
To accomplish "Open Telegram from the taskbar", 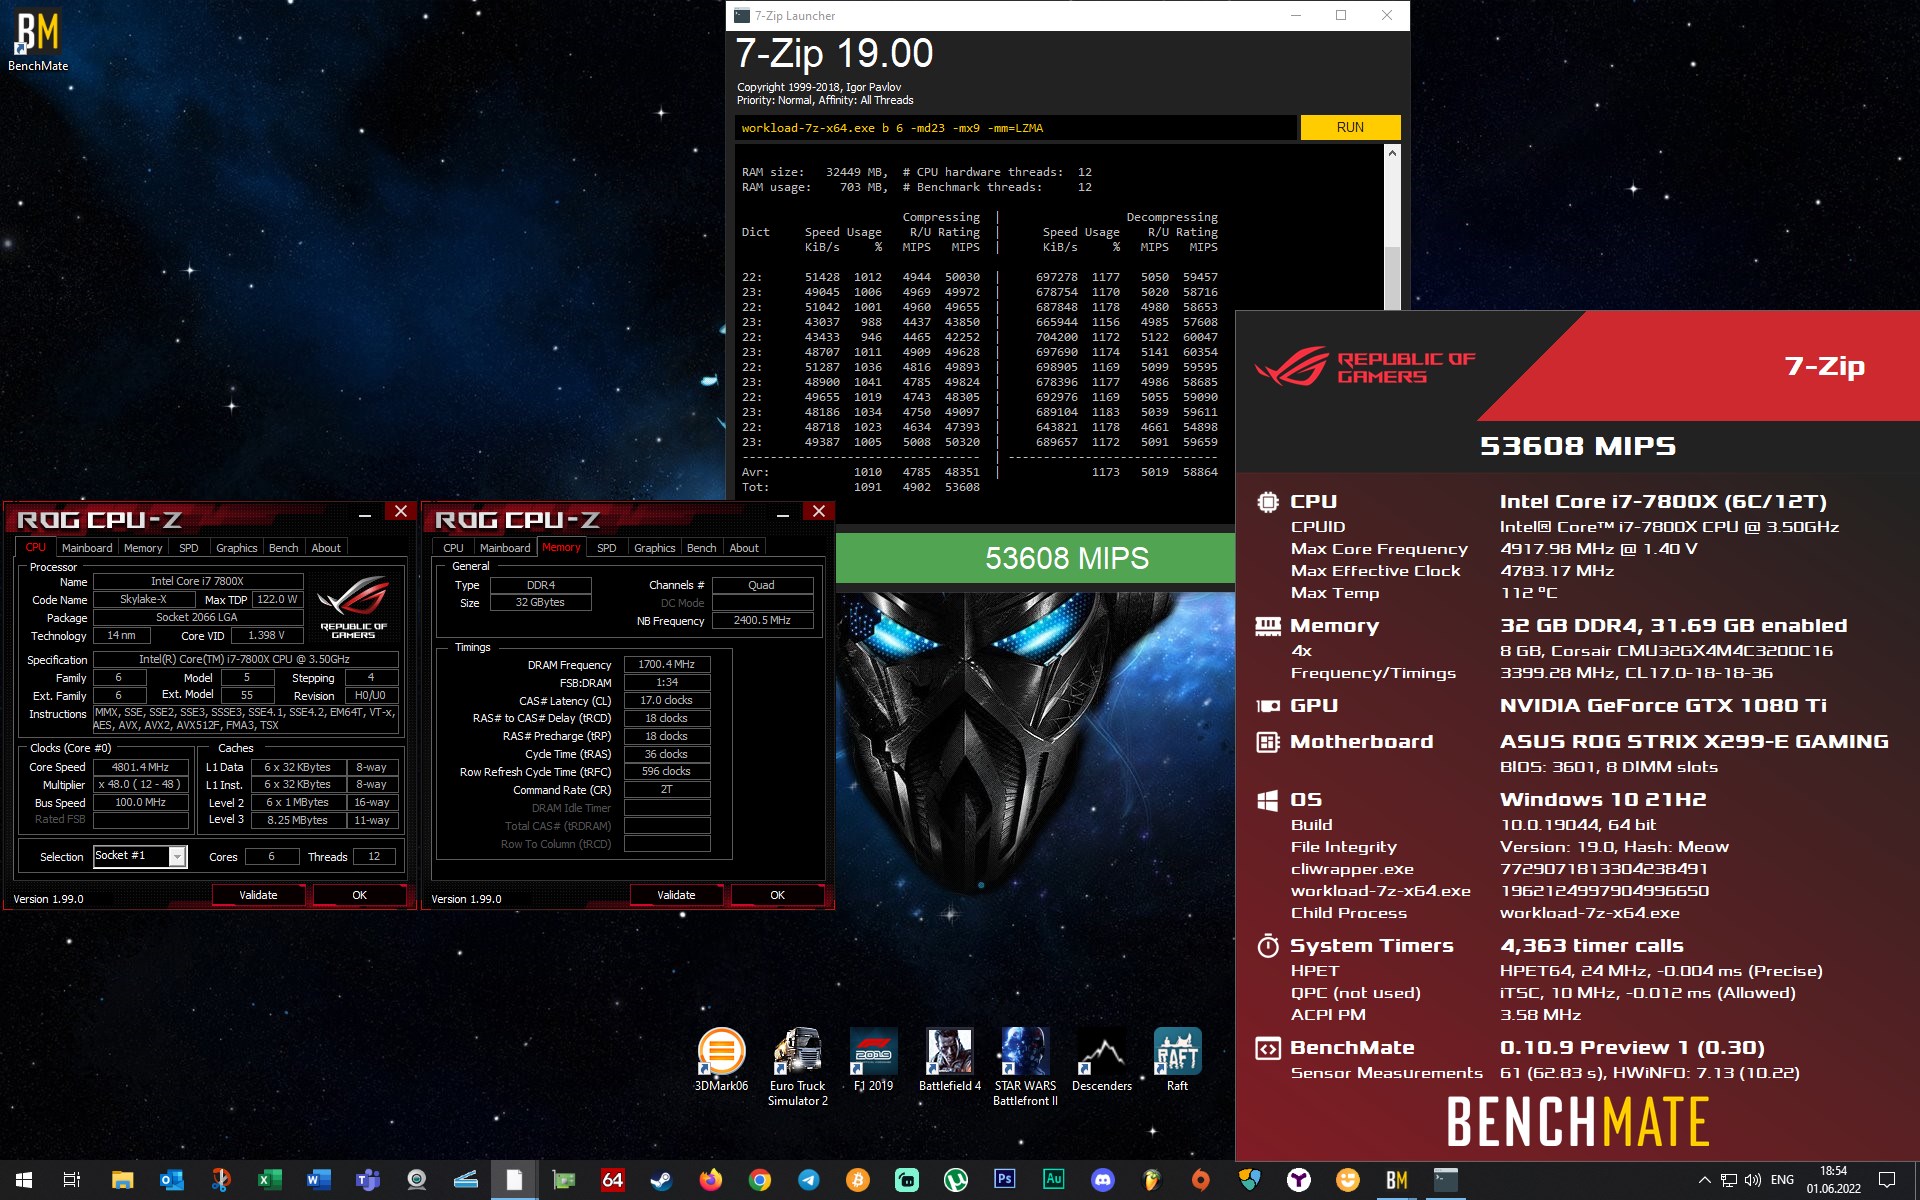I will (x=808, y=1180).
